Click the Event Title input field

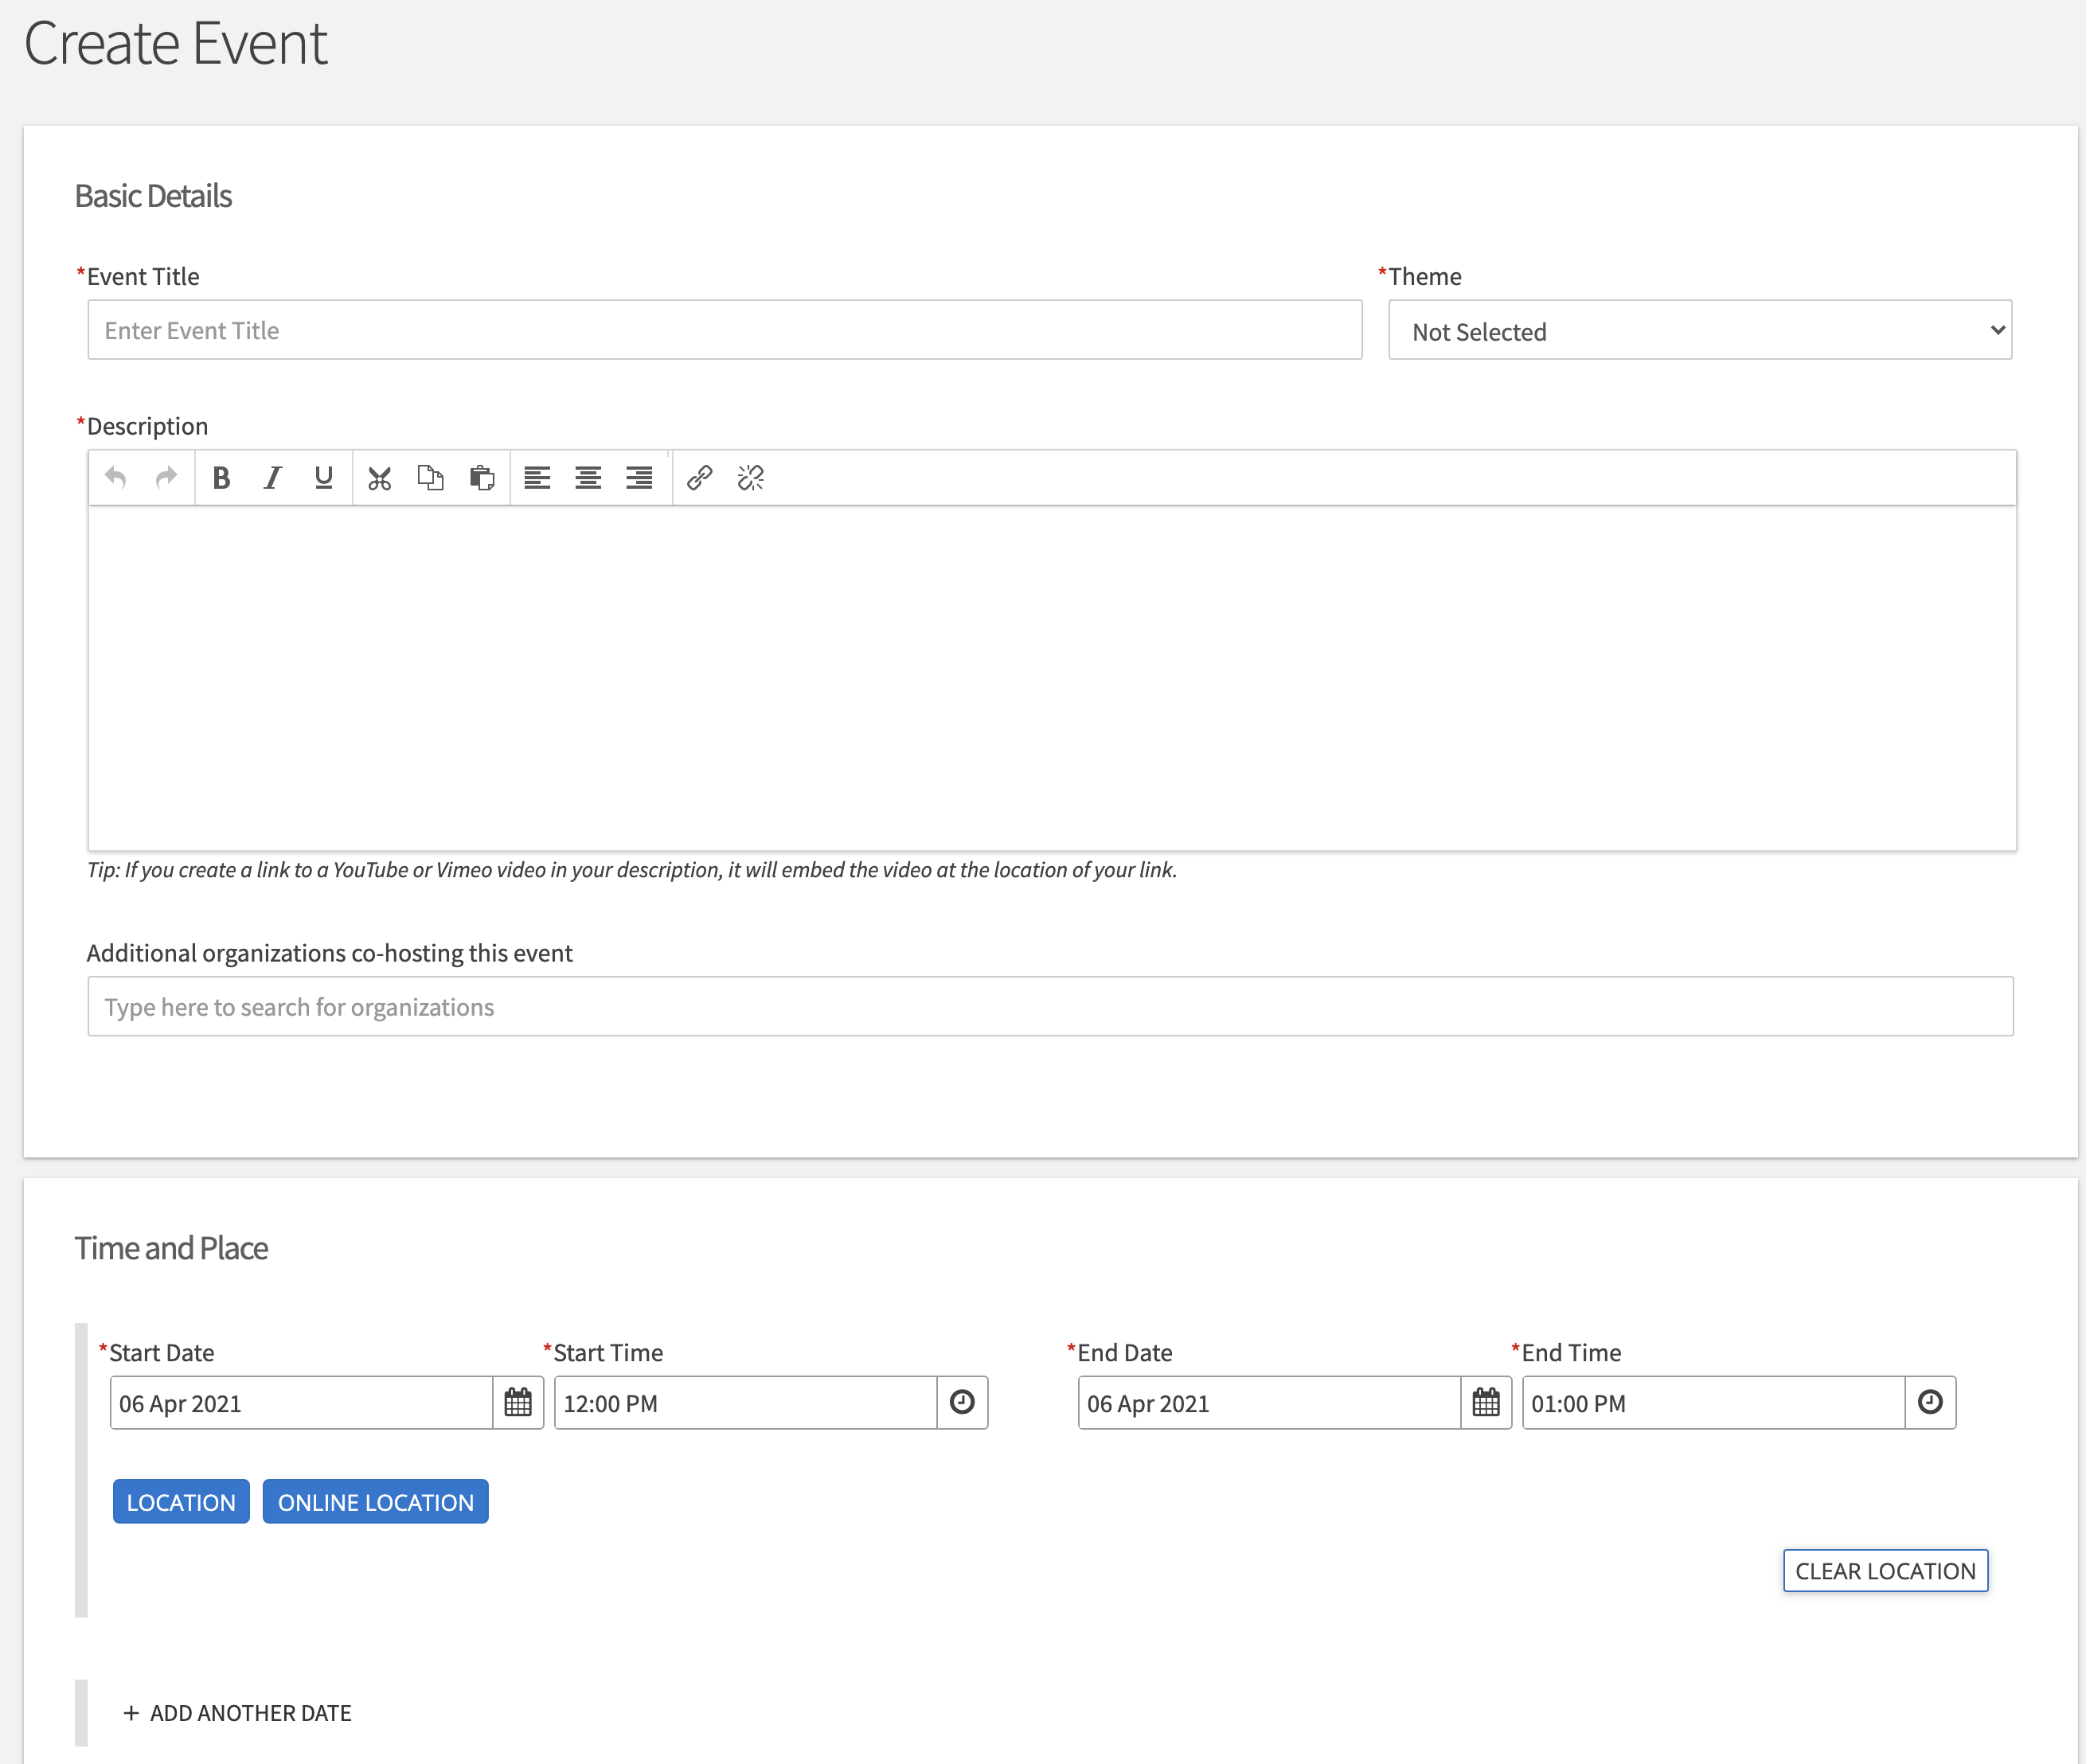point(723,329)
